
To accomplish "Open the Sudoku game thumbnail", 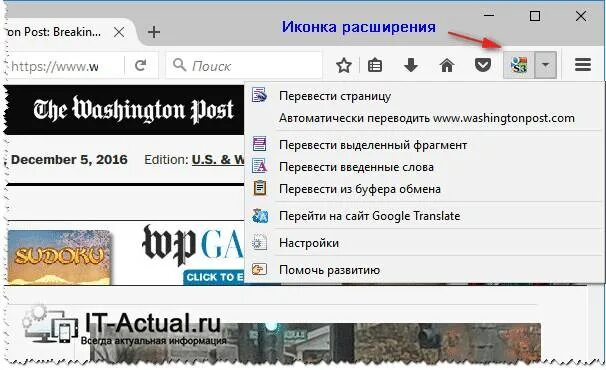I will point(60,257).
